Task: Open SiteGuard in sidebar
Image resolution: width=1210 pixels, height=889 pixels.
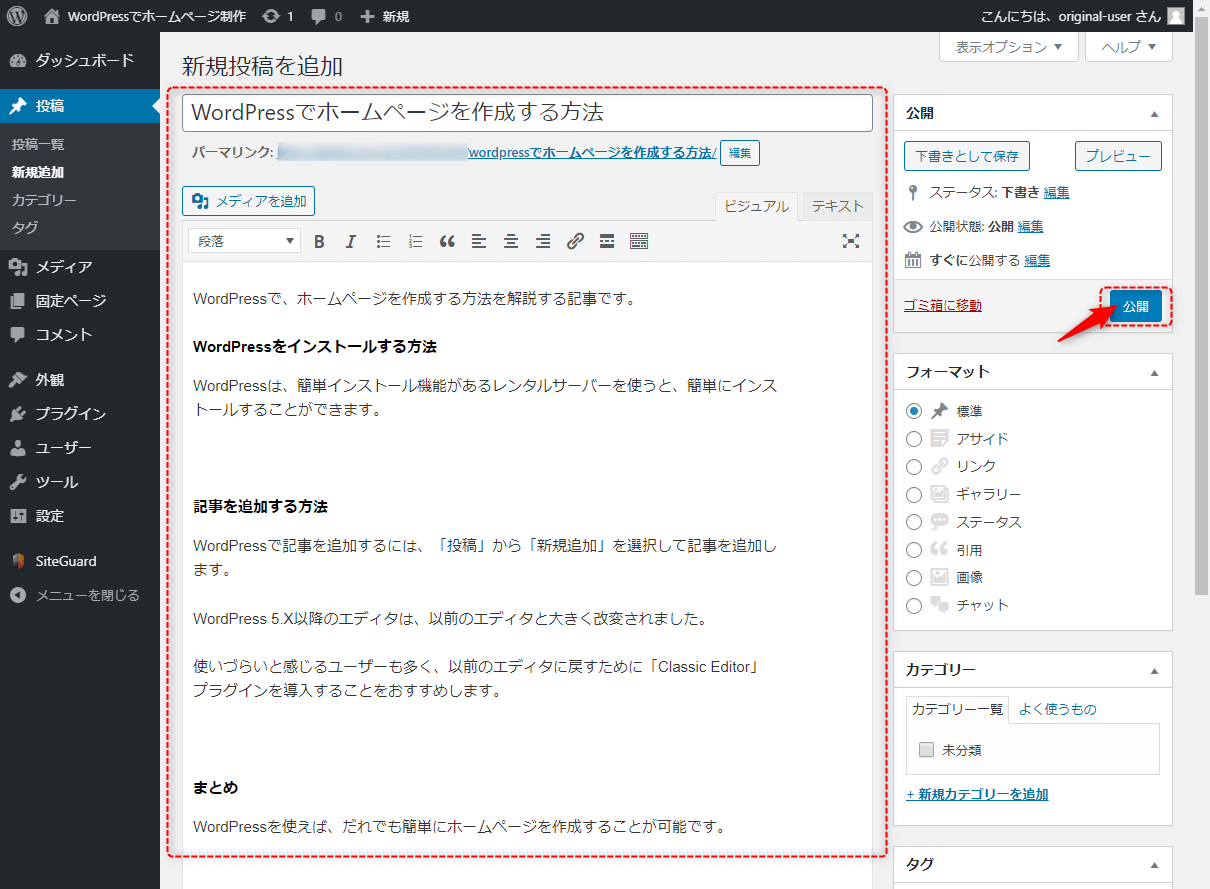Action: coord(80,561)
